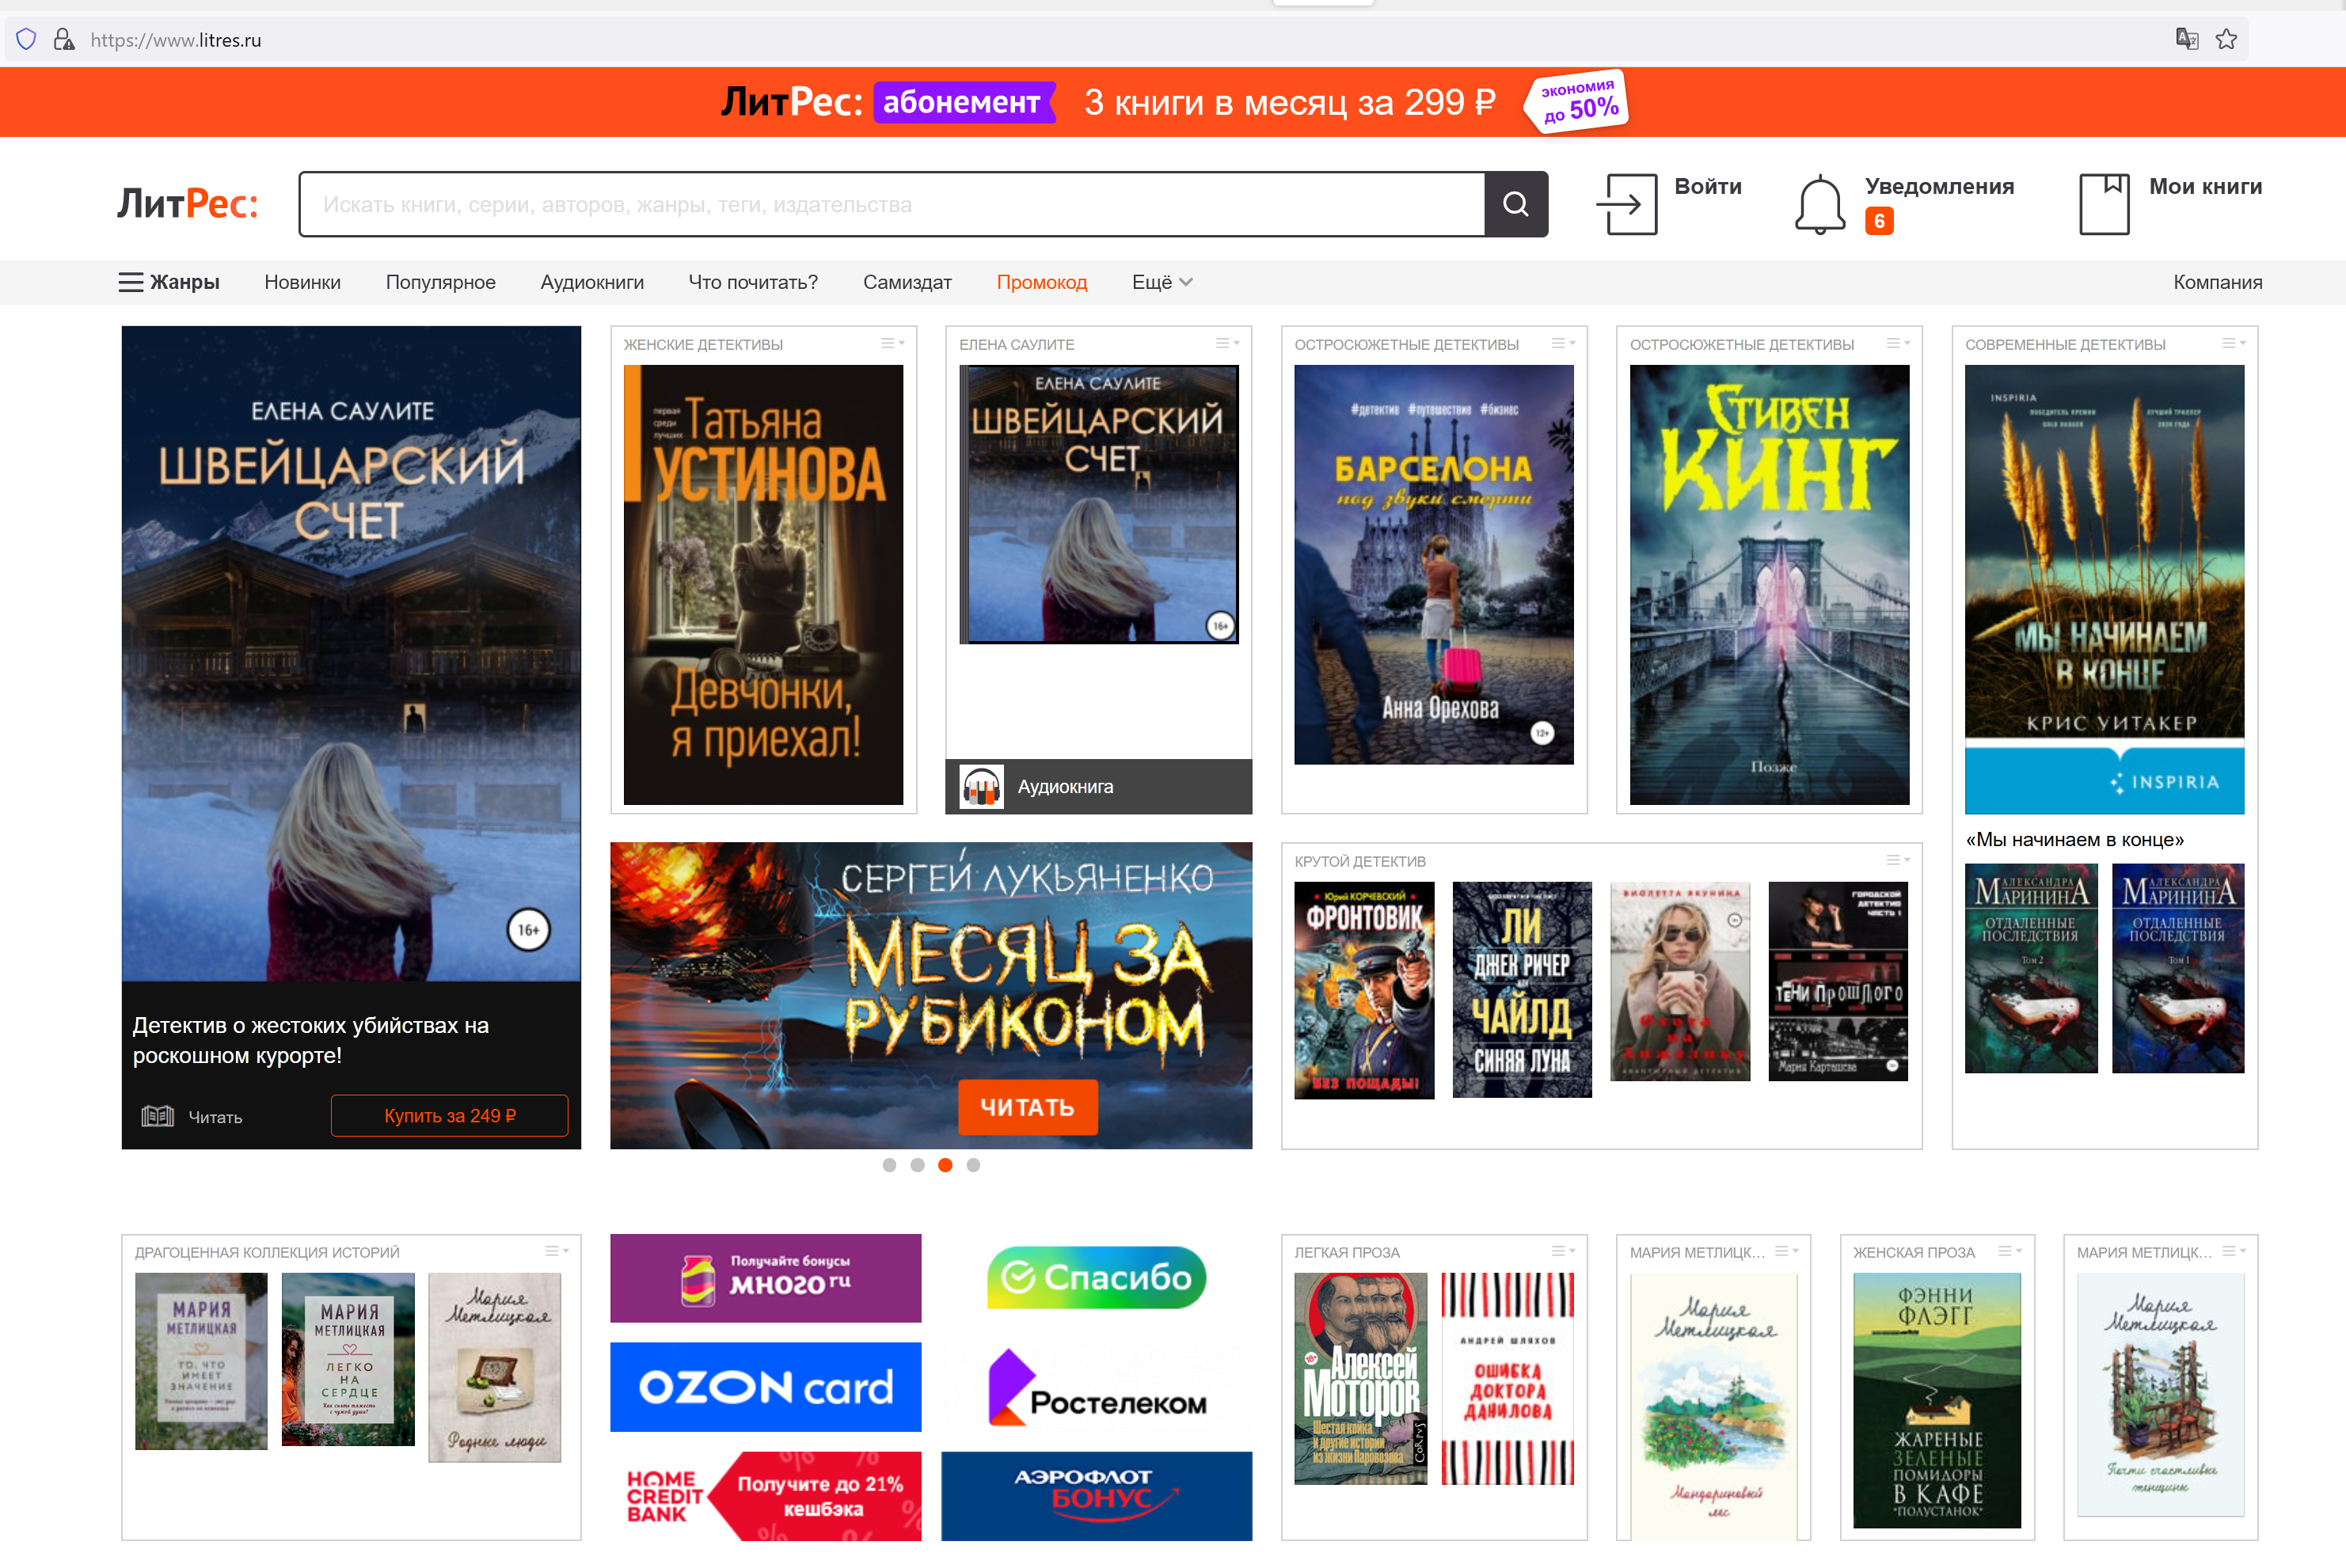Screen dimensions: 2346x1568
Task: Select the second carousel dot
Action: [x=917, y=1165]
